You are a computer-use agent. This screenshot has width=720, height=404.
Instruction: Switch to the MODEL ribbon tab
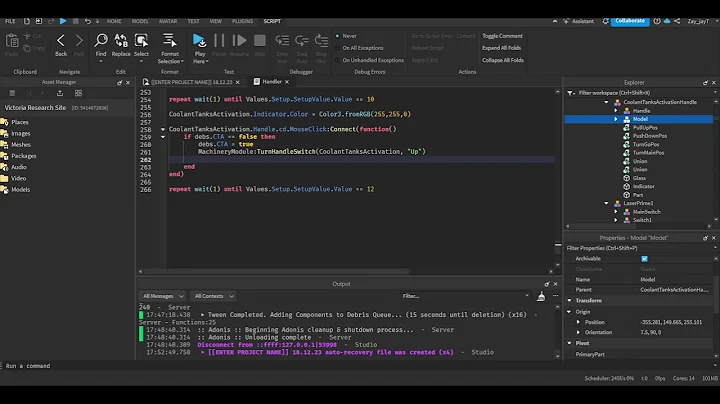140,21
